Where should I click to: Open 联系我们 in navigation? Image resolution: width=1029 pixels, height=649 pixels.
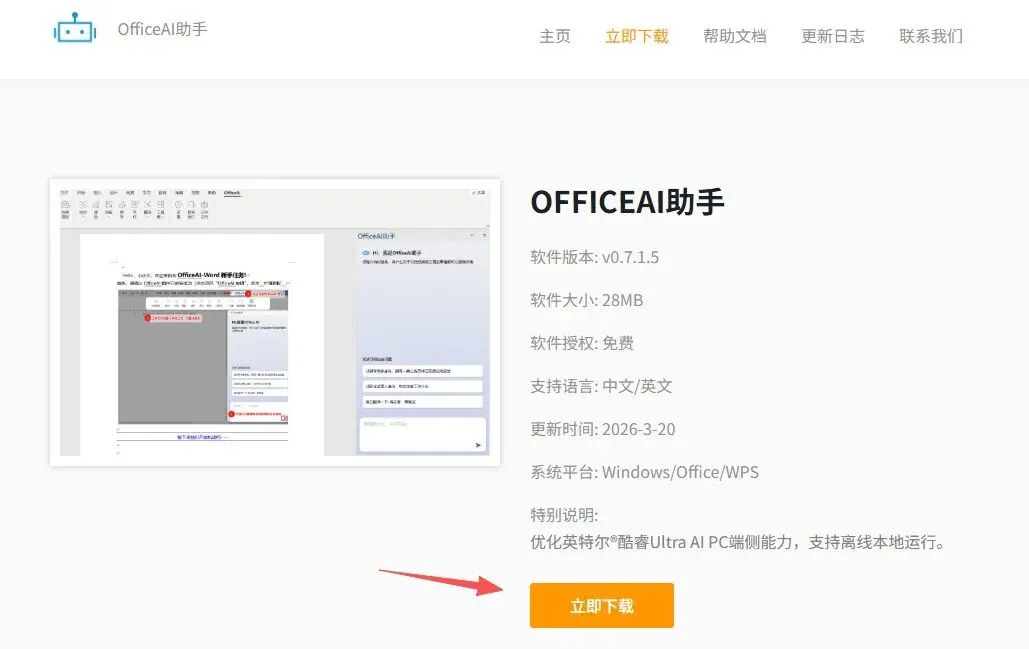(x=931, y=36)
